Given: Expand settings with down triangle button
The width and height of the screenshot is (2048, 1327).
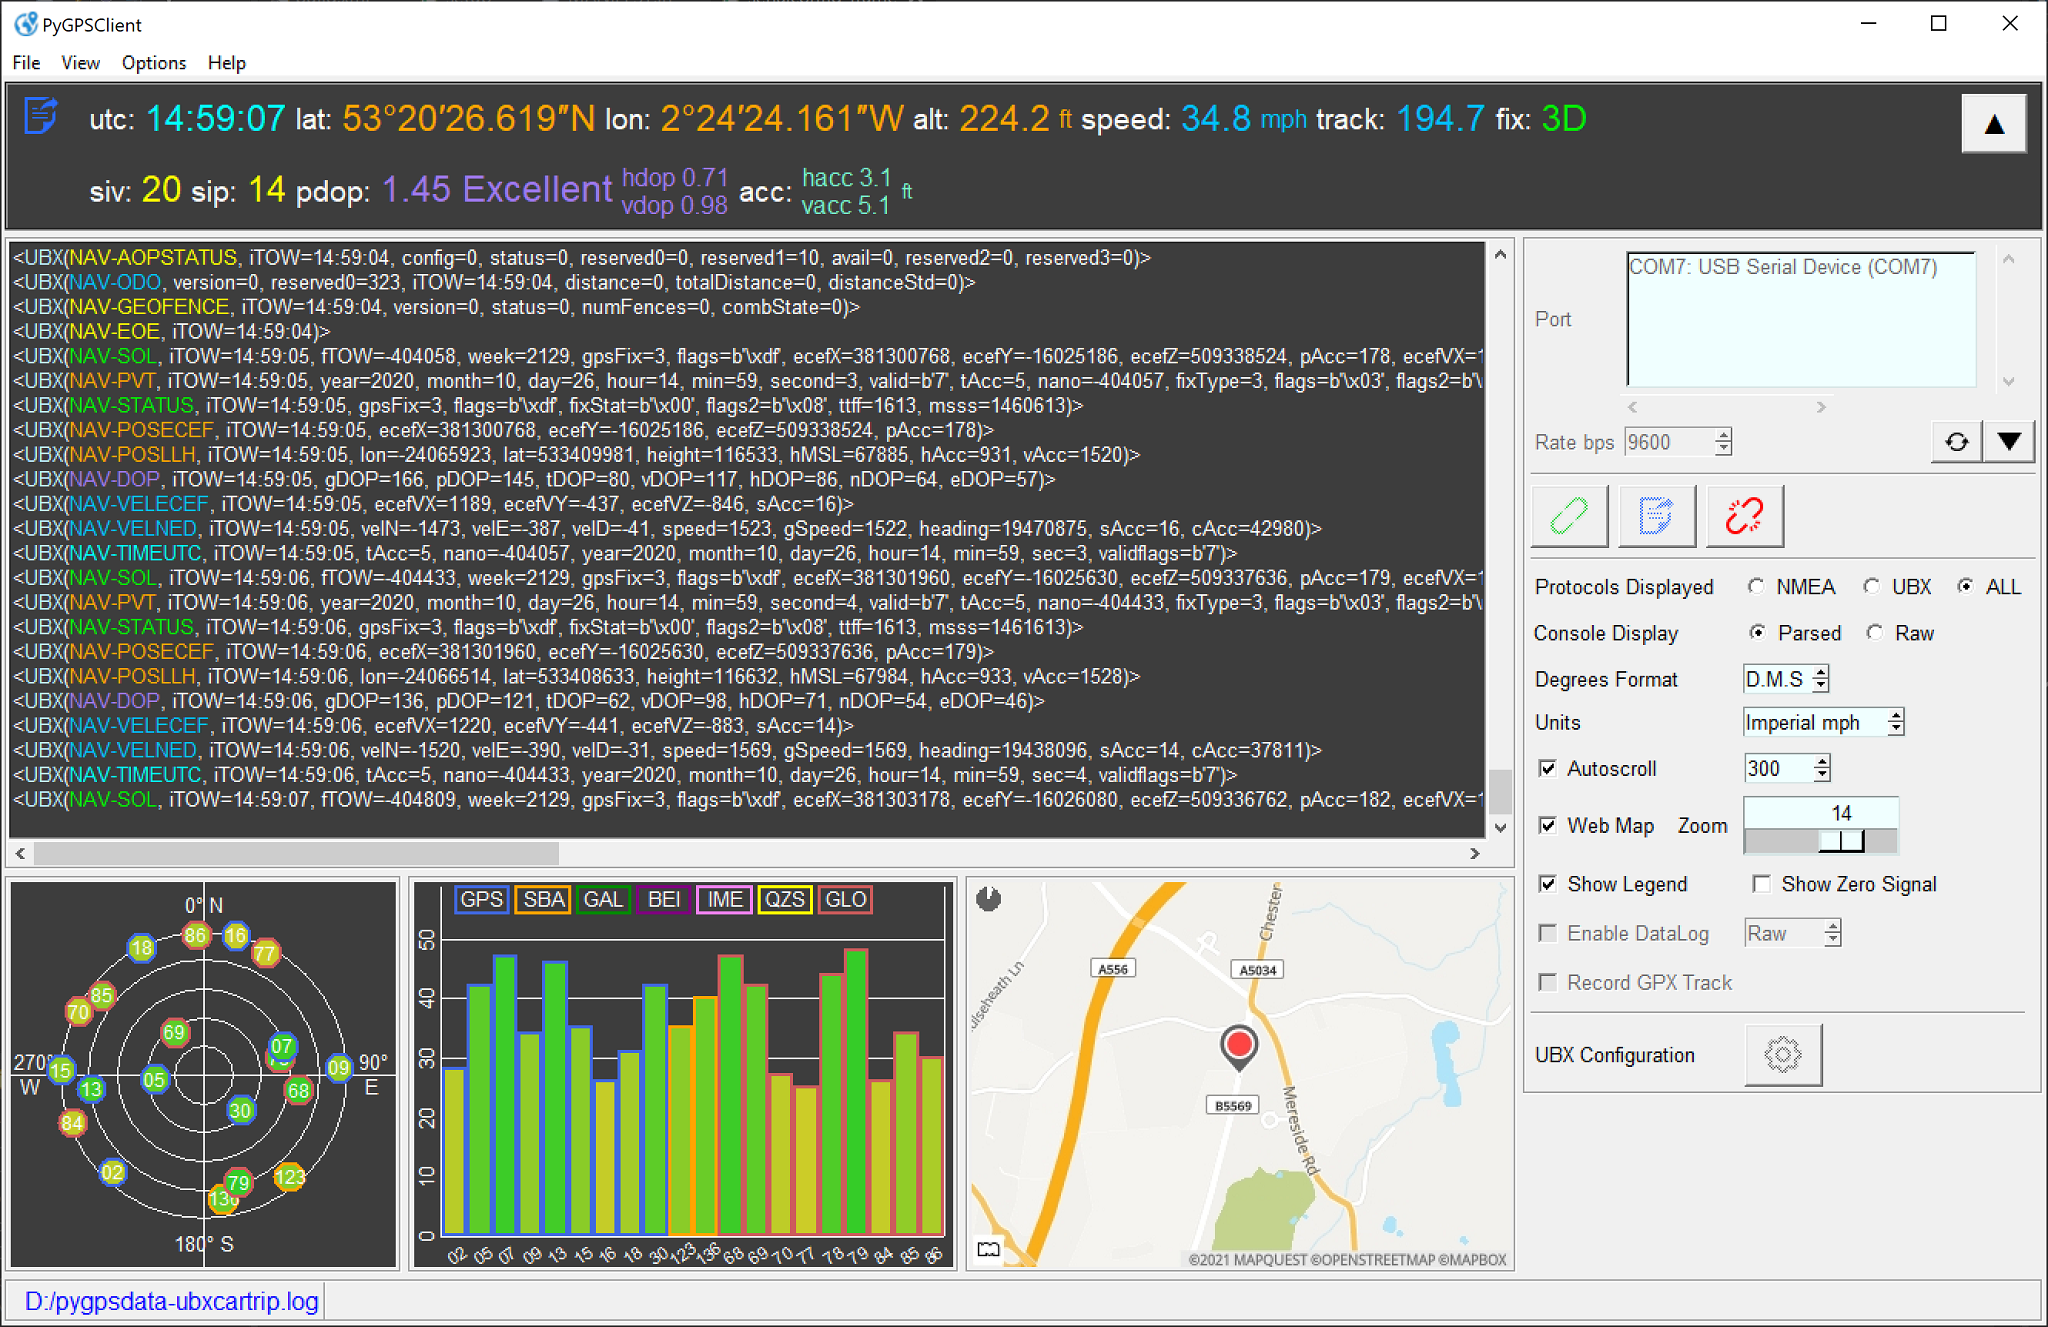Looking at the screenshot, I should [x=2009, y=442].
